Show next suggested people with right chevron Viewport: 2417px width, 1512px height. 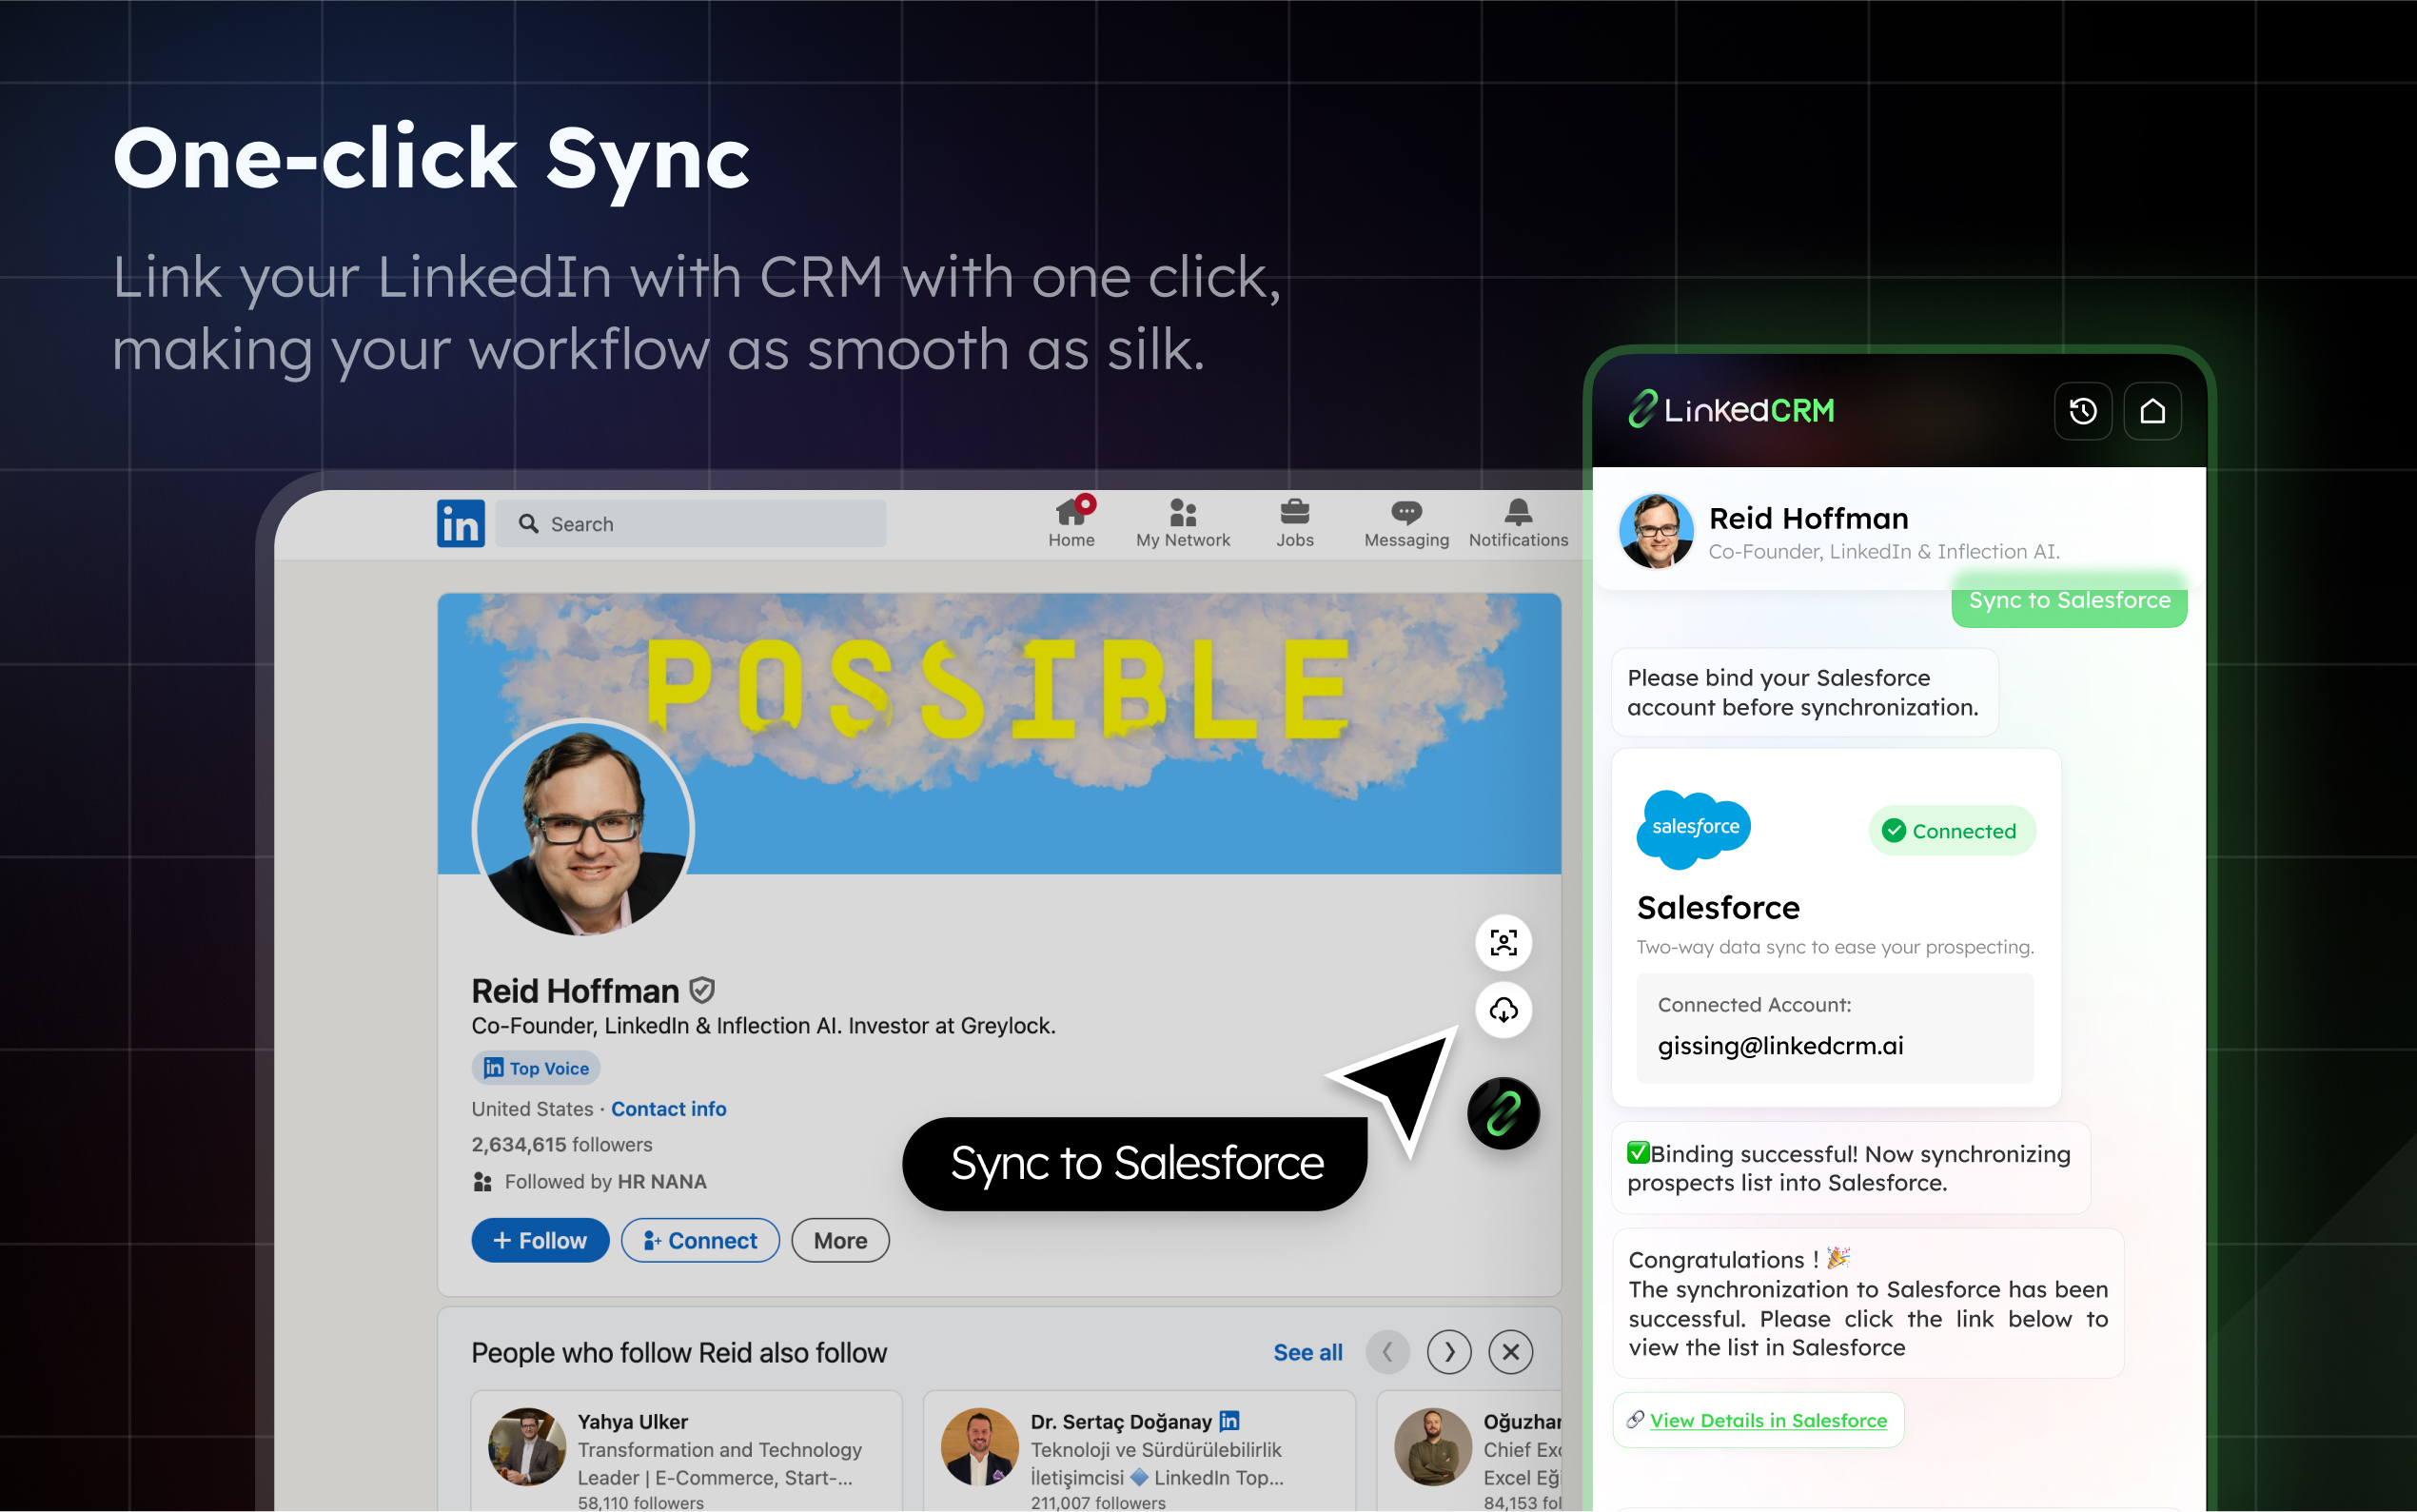coord(1449,1352)
